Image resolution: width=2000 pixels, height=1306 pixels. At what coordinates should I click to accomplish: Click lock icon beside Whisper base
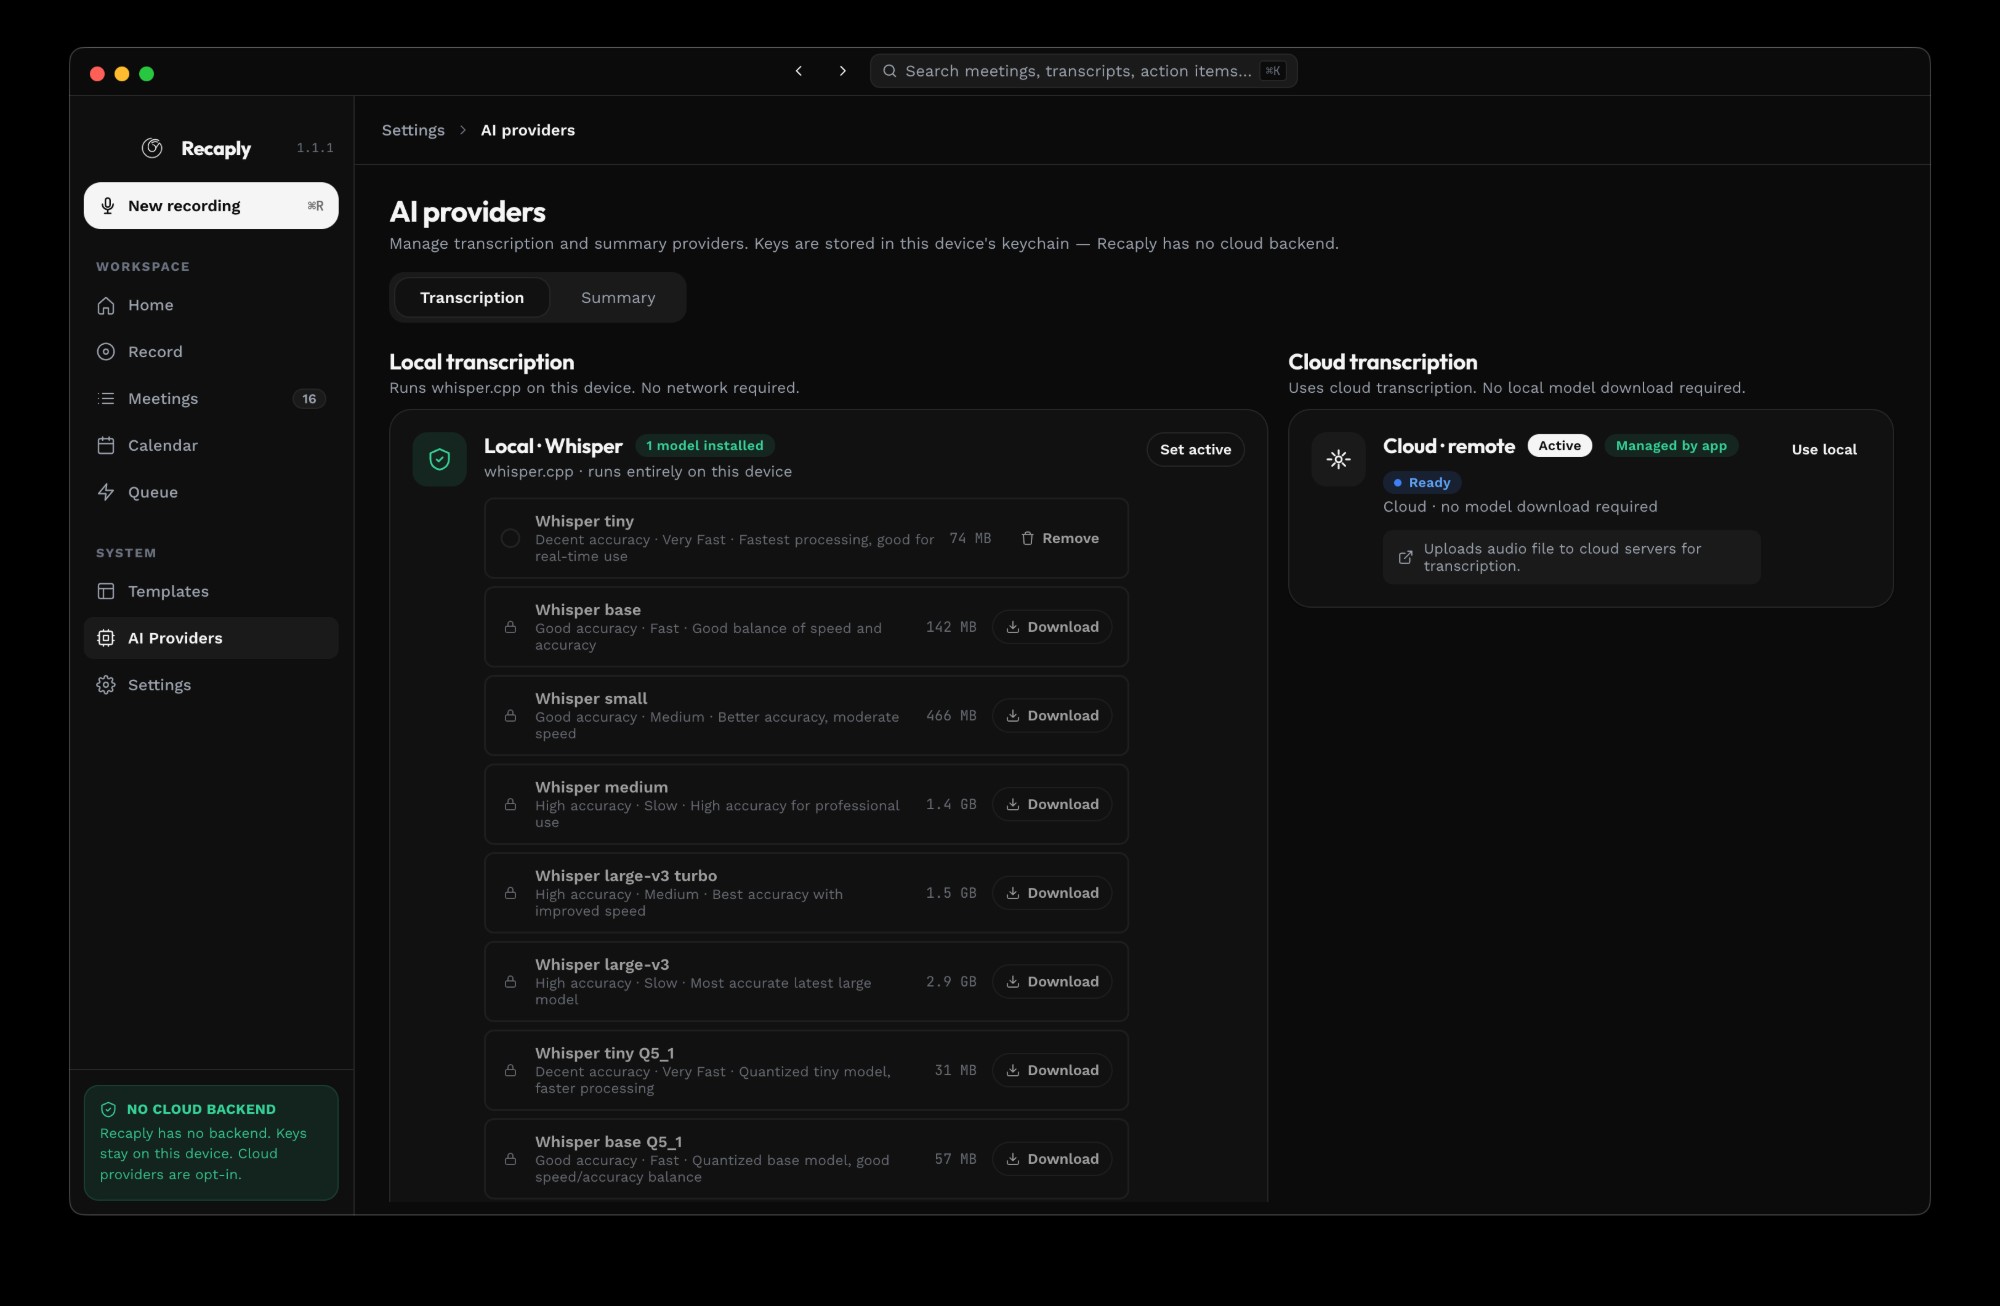510,627
